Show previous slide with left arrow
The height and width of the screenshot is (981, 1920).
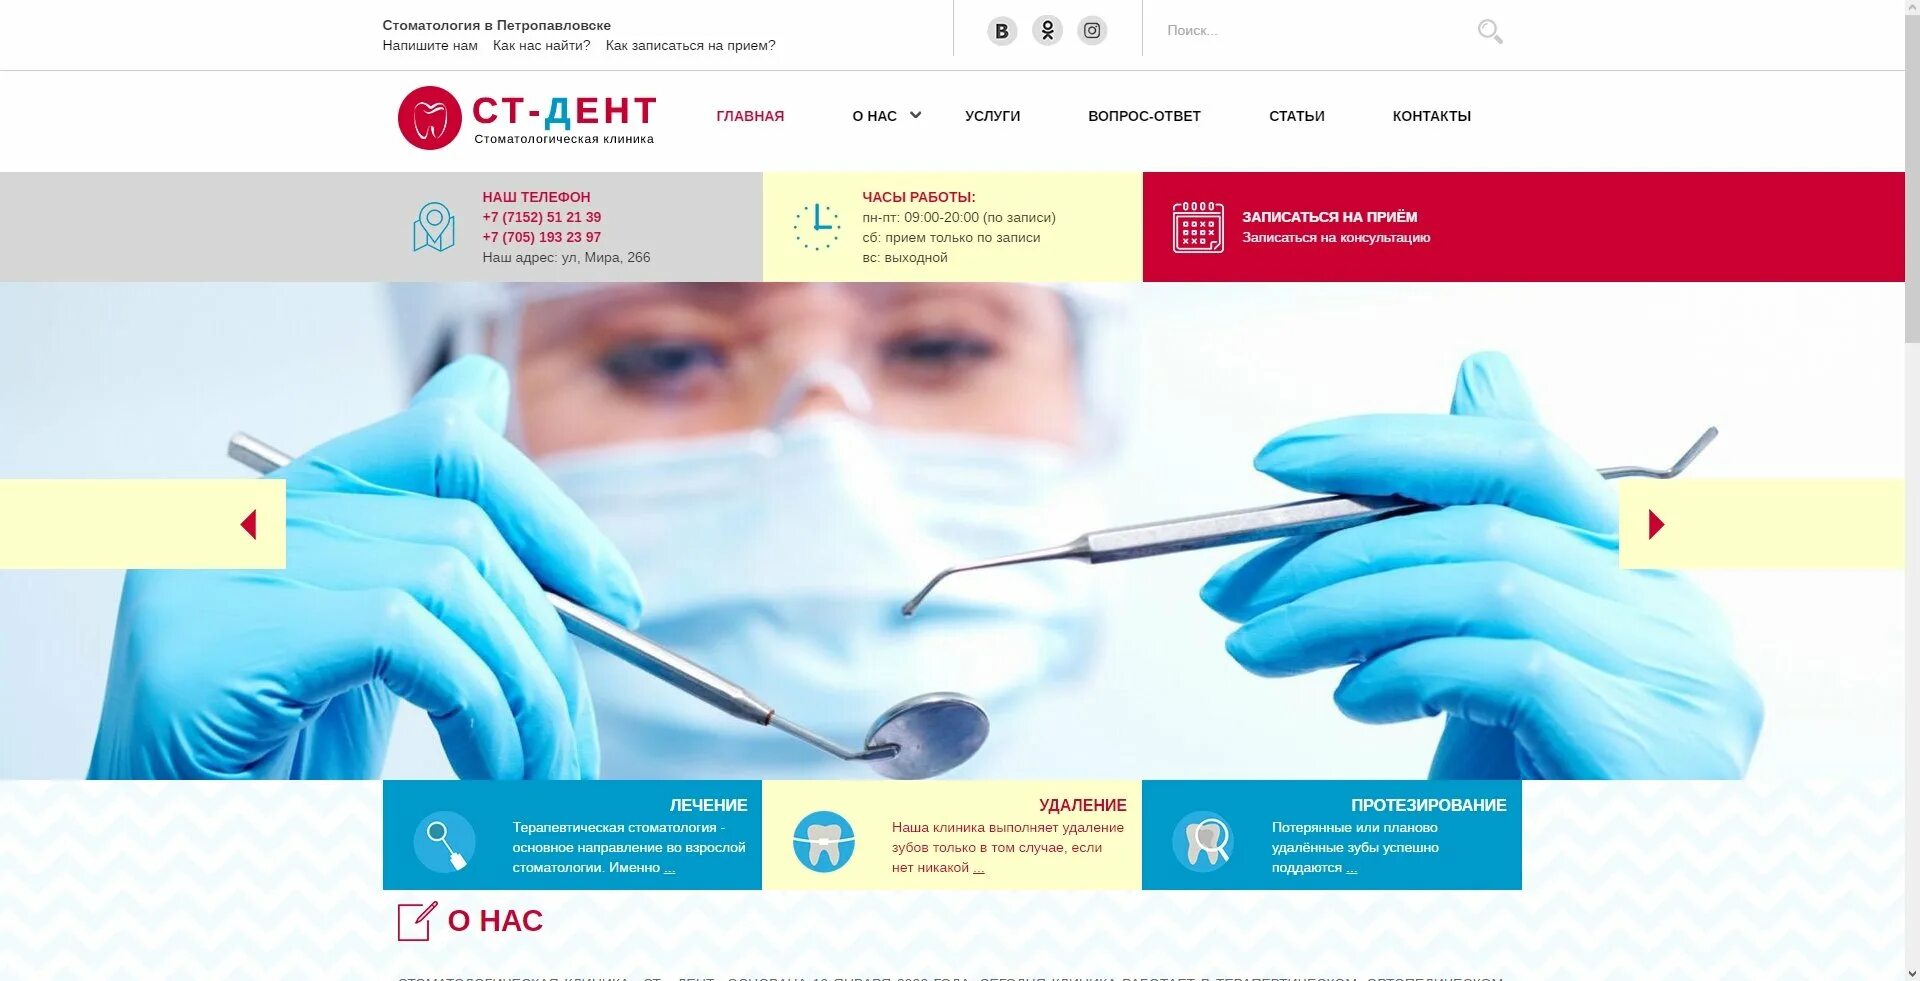(x=248, y=524)
